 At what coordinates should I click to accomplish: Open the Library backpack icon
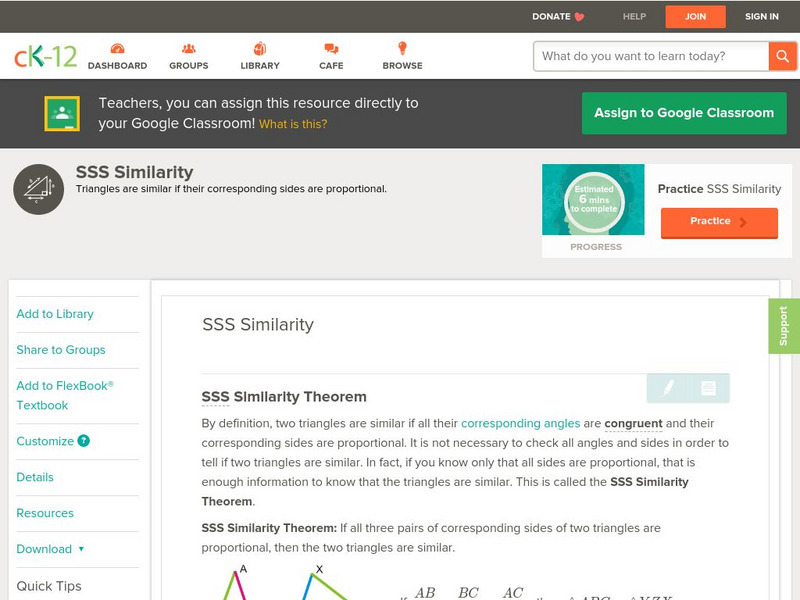(x=260, y=49)
